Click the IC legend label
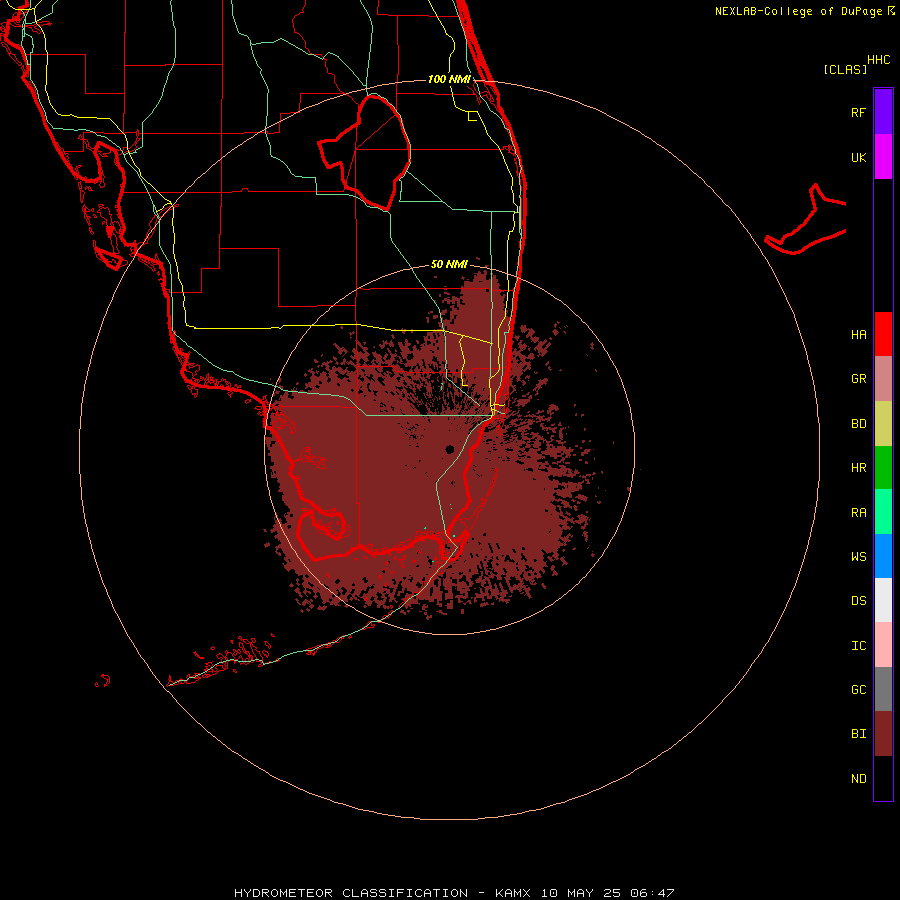 (858, 645)
